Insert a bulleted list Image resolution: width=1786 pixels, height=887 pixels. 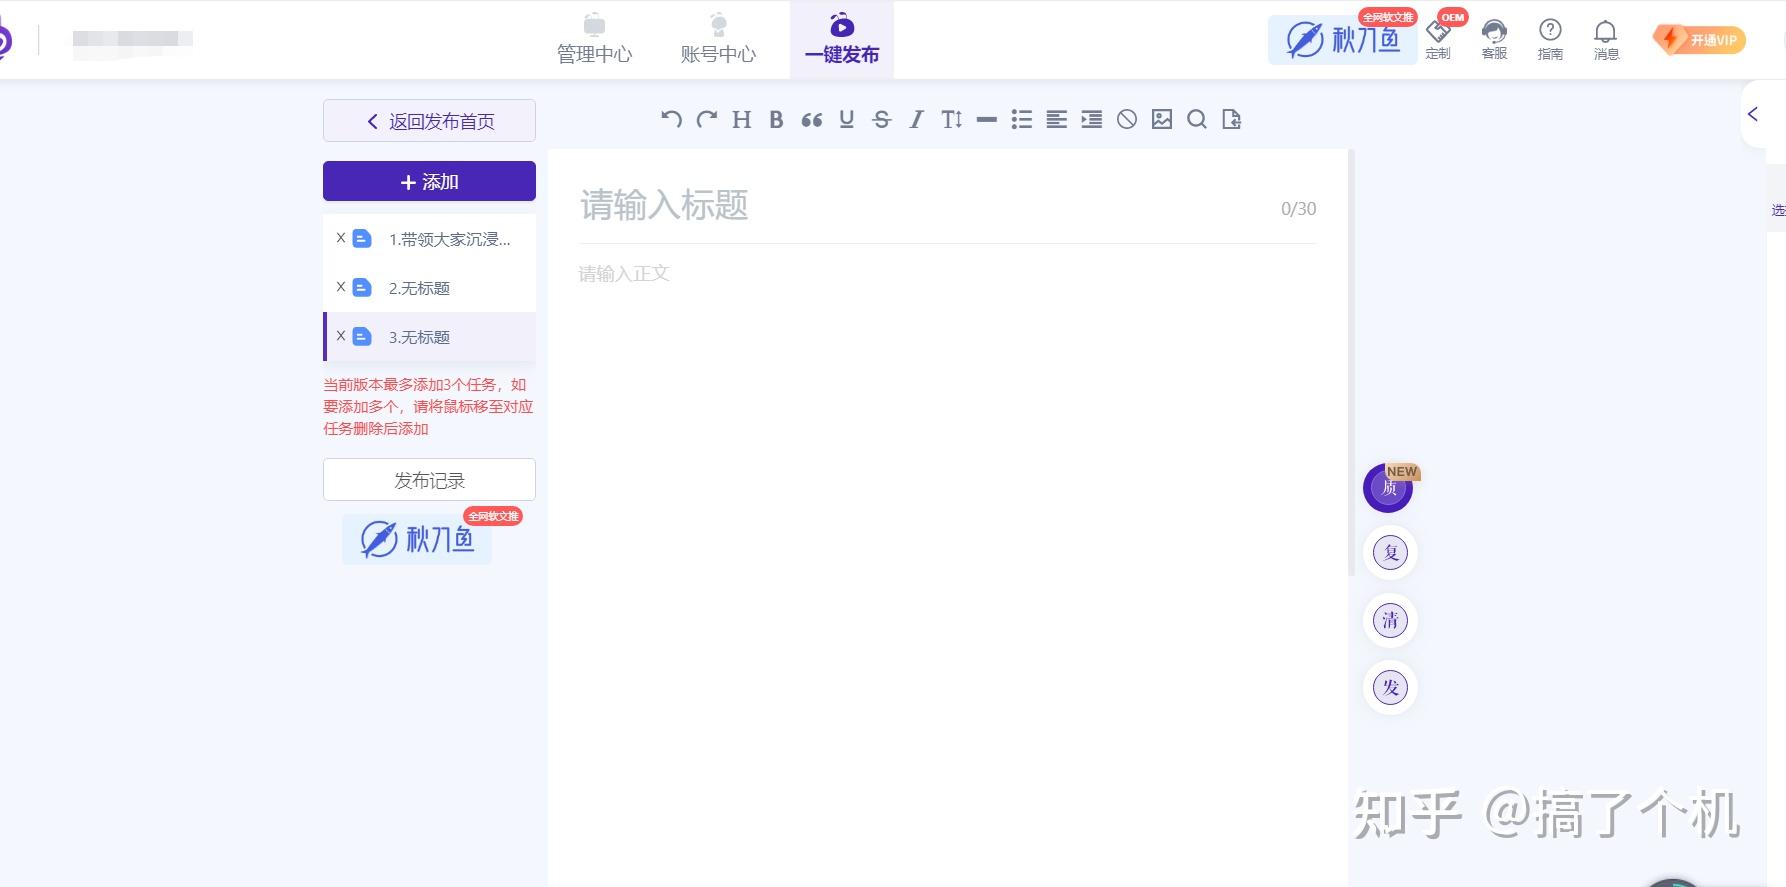tap(1021, 120)
